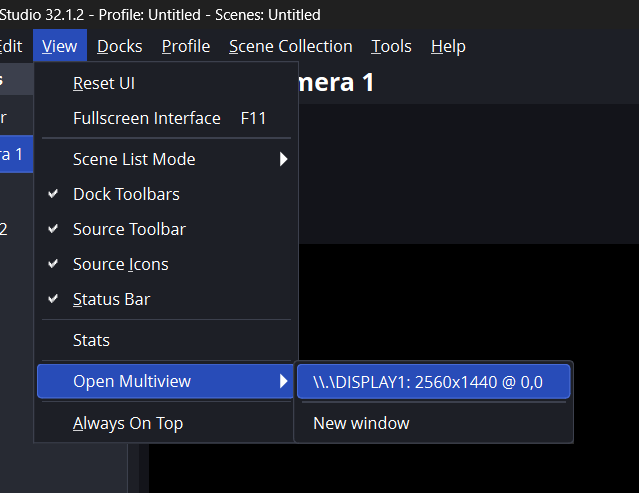Enable Always On Top option
This screenshot has height=493, width=639.
(167, 423)
